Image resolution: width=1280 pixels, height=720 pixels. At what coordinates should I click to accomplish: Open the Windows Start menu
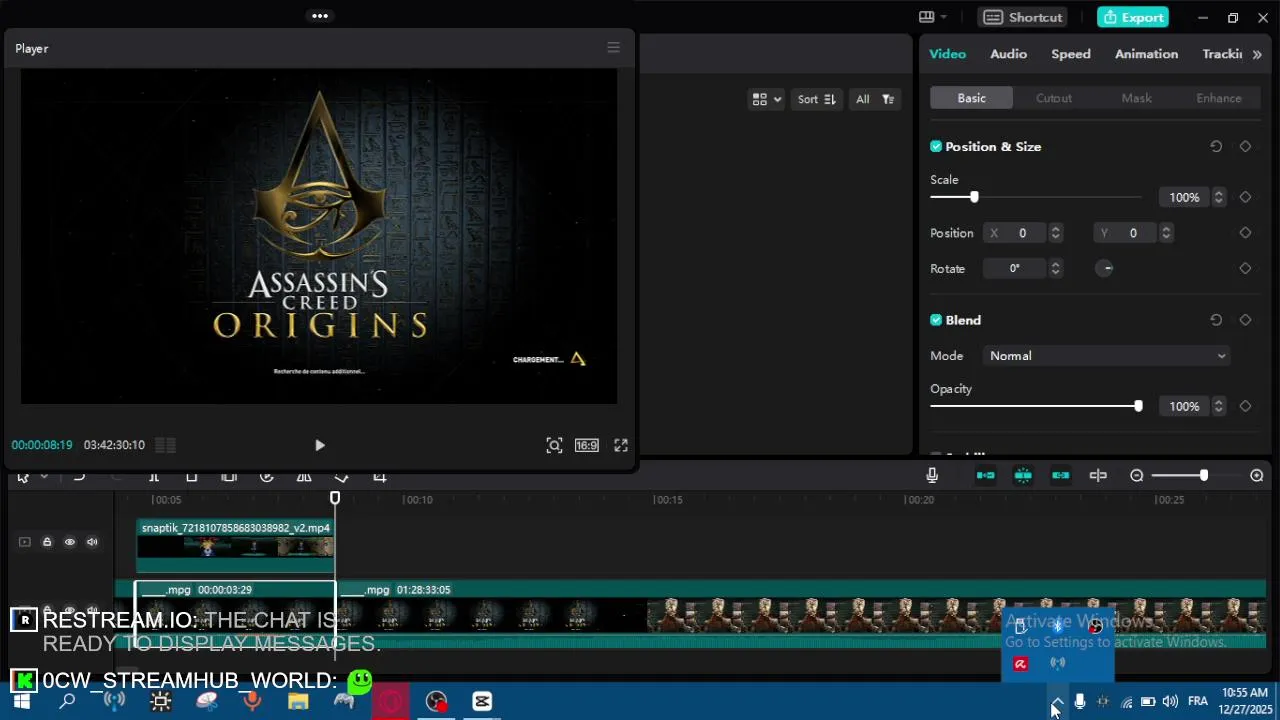[x=21, y=701]
